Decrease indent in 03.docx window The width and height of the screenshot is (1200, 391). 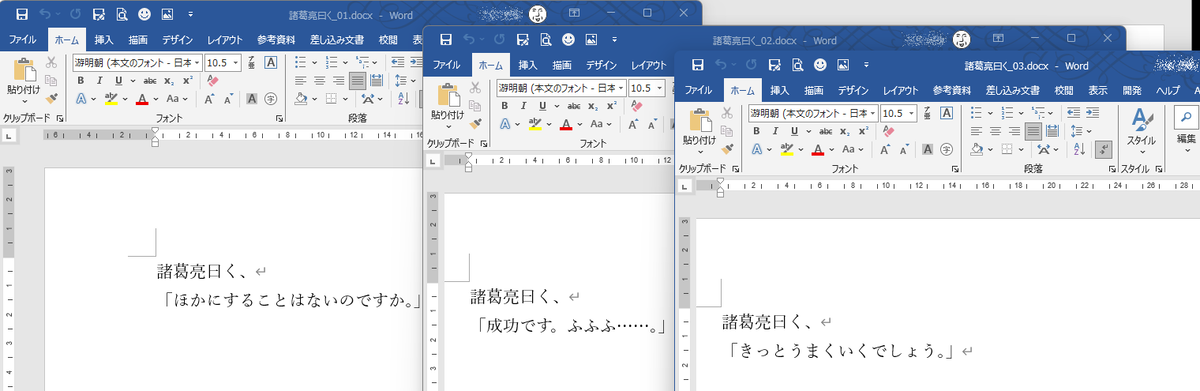pos(1073,113)
